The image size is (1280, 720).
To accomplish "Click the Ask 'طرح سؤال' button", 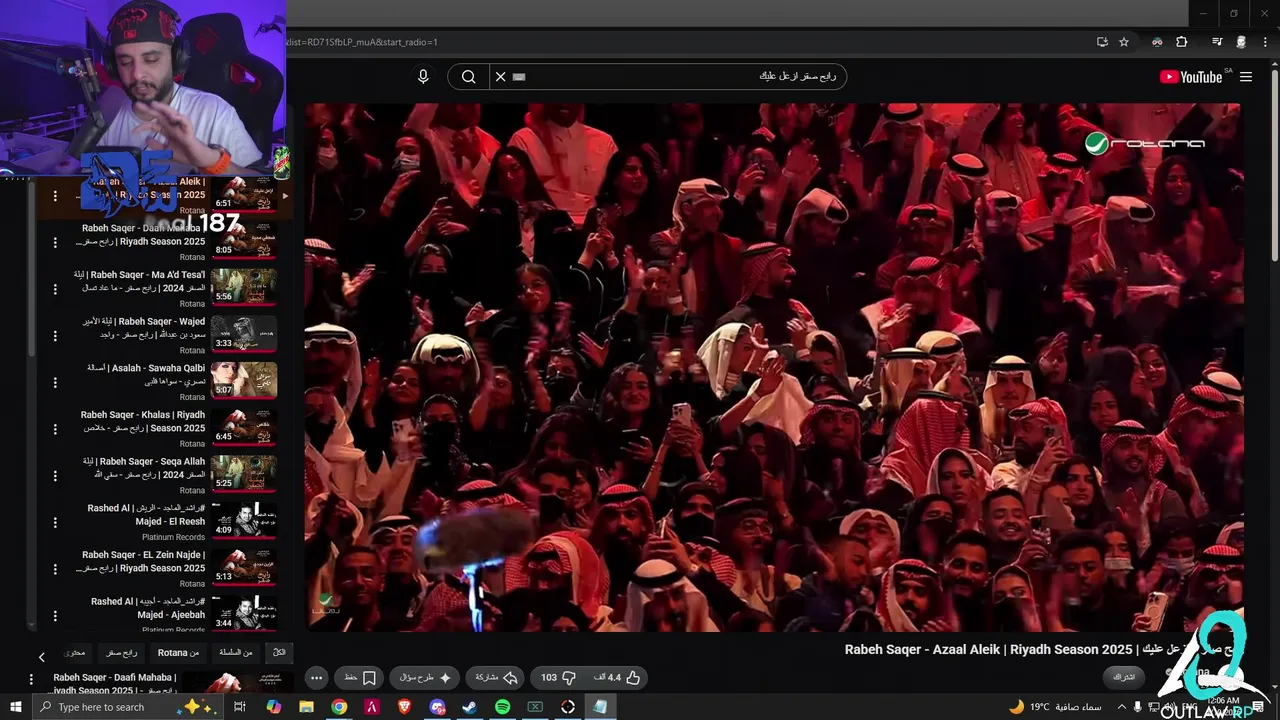I will 425,677.
